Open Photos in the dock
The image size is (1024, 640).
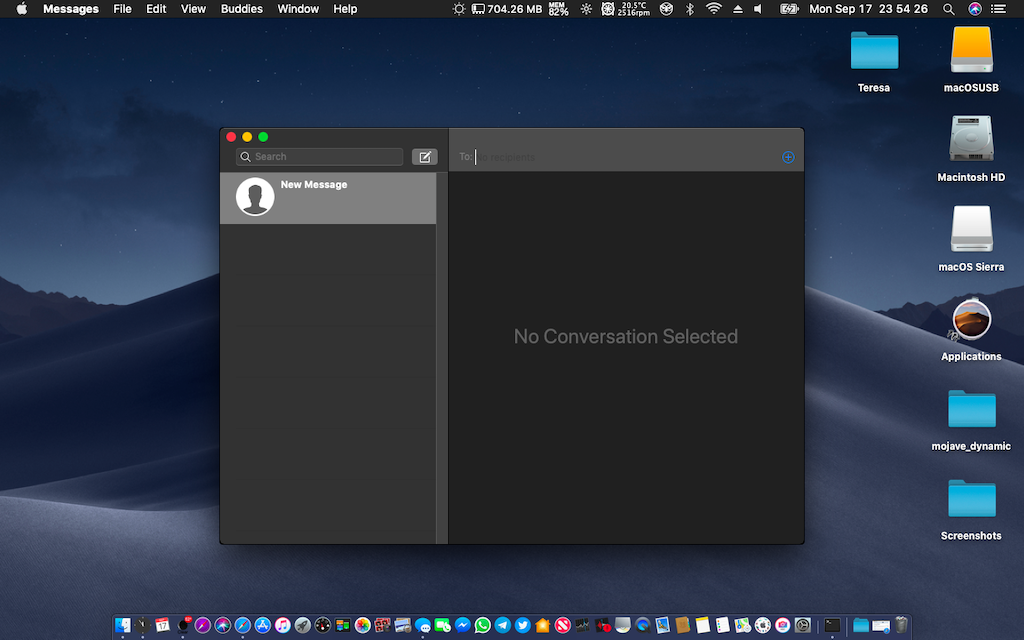362,625
